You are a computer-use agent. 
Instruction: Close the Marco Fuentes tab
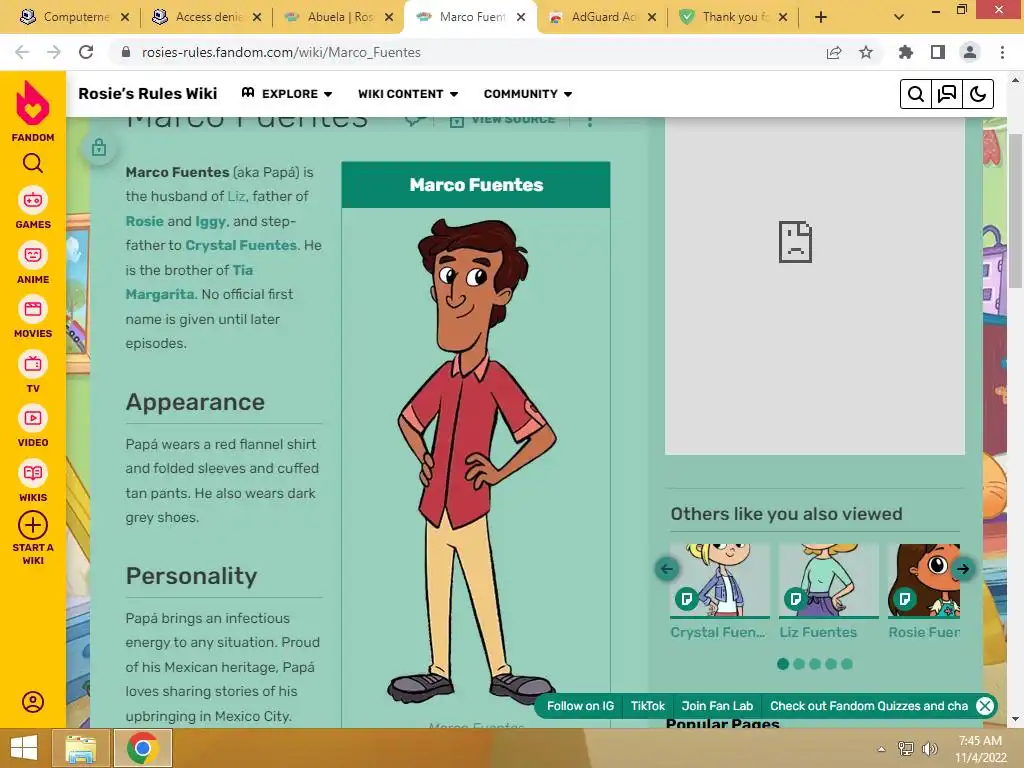[x=521, y=17]
